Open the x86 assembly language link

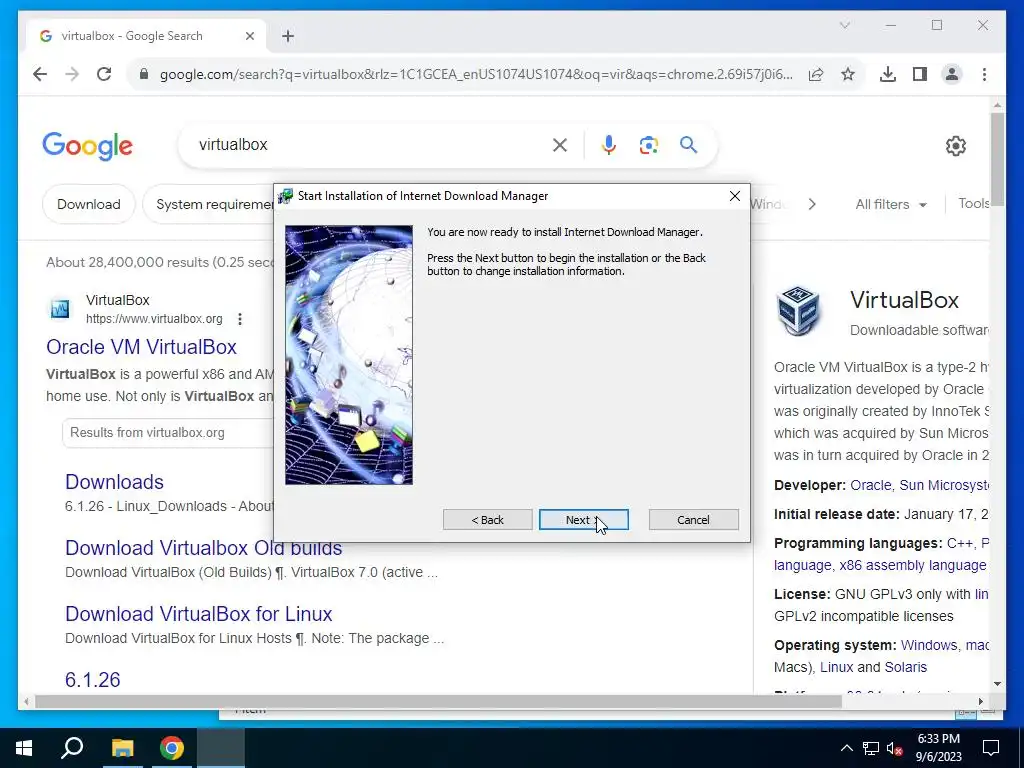(x=913, y=566)
